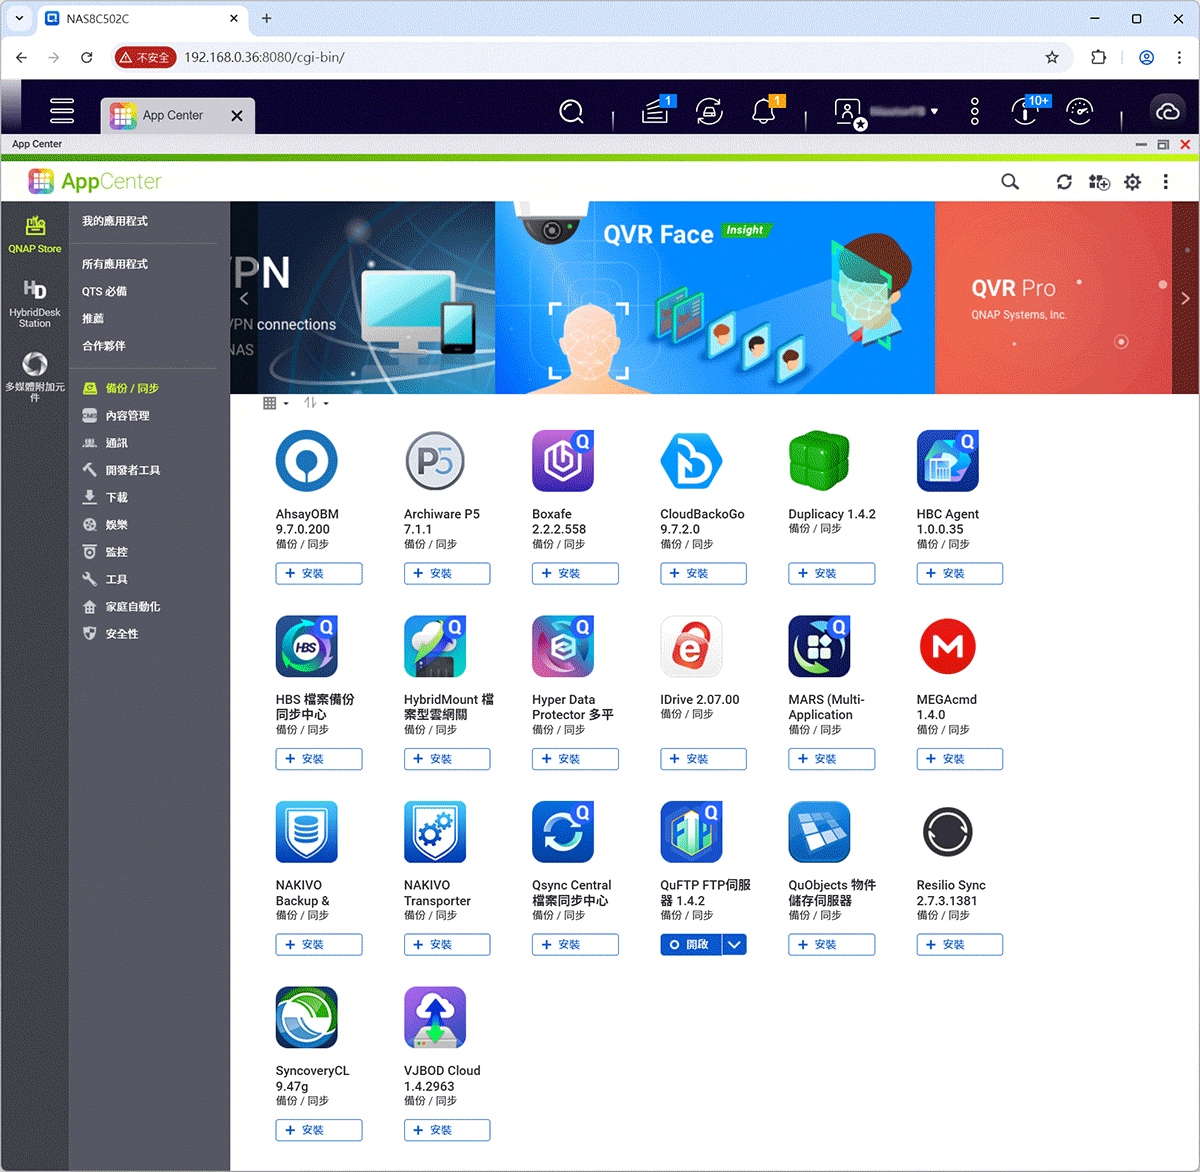Open the AhsayOBM app icon
This screenshot has width=1200, height=1172.
pos(306,461)
